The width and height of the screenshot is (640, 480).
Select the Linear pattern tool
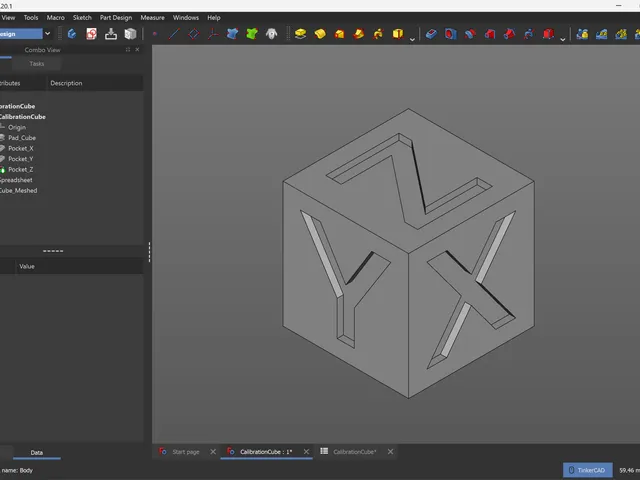point(602,33)
